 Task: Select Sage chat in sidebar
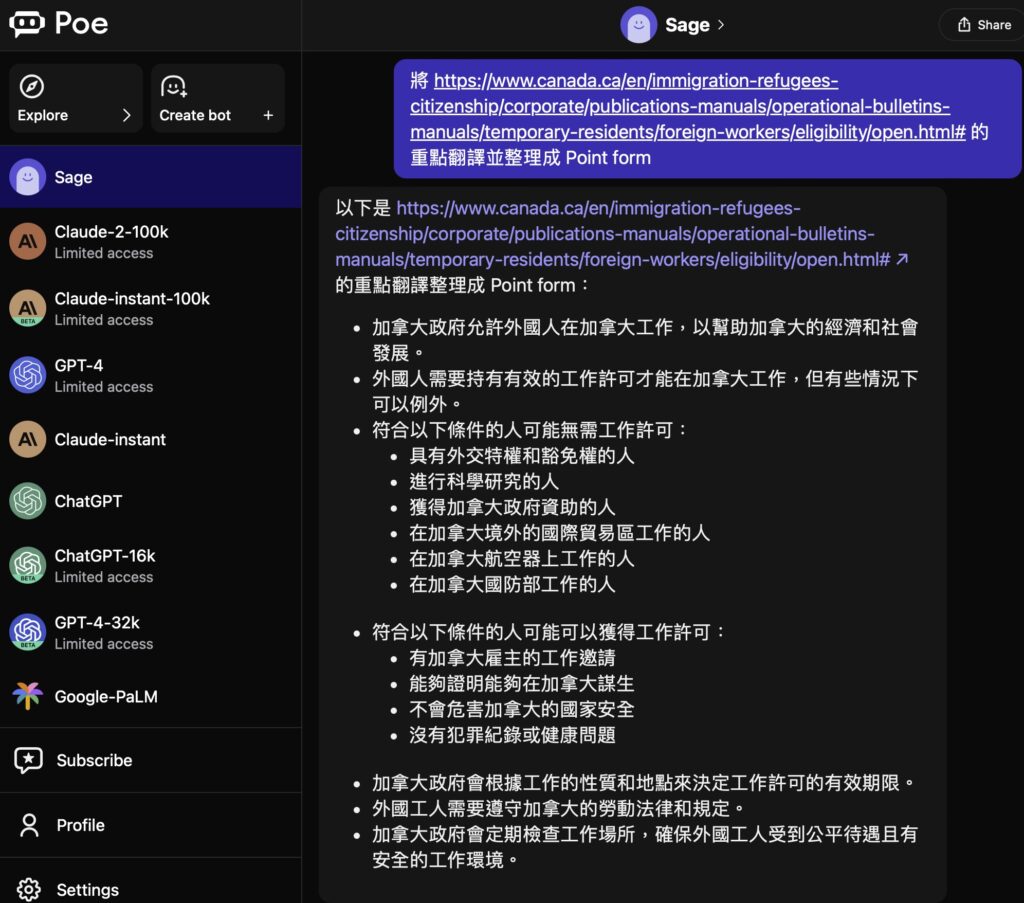[151, 177]
